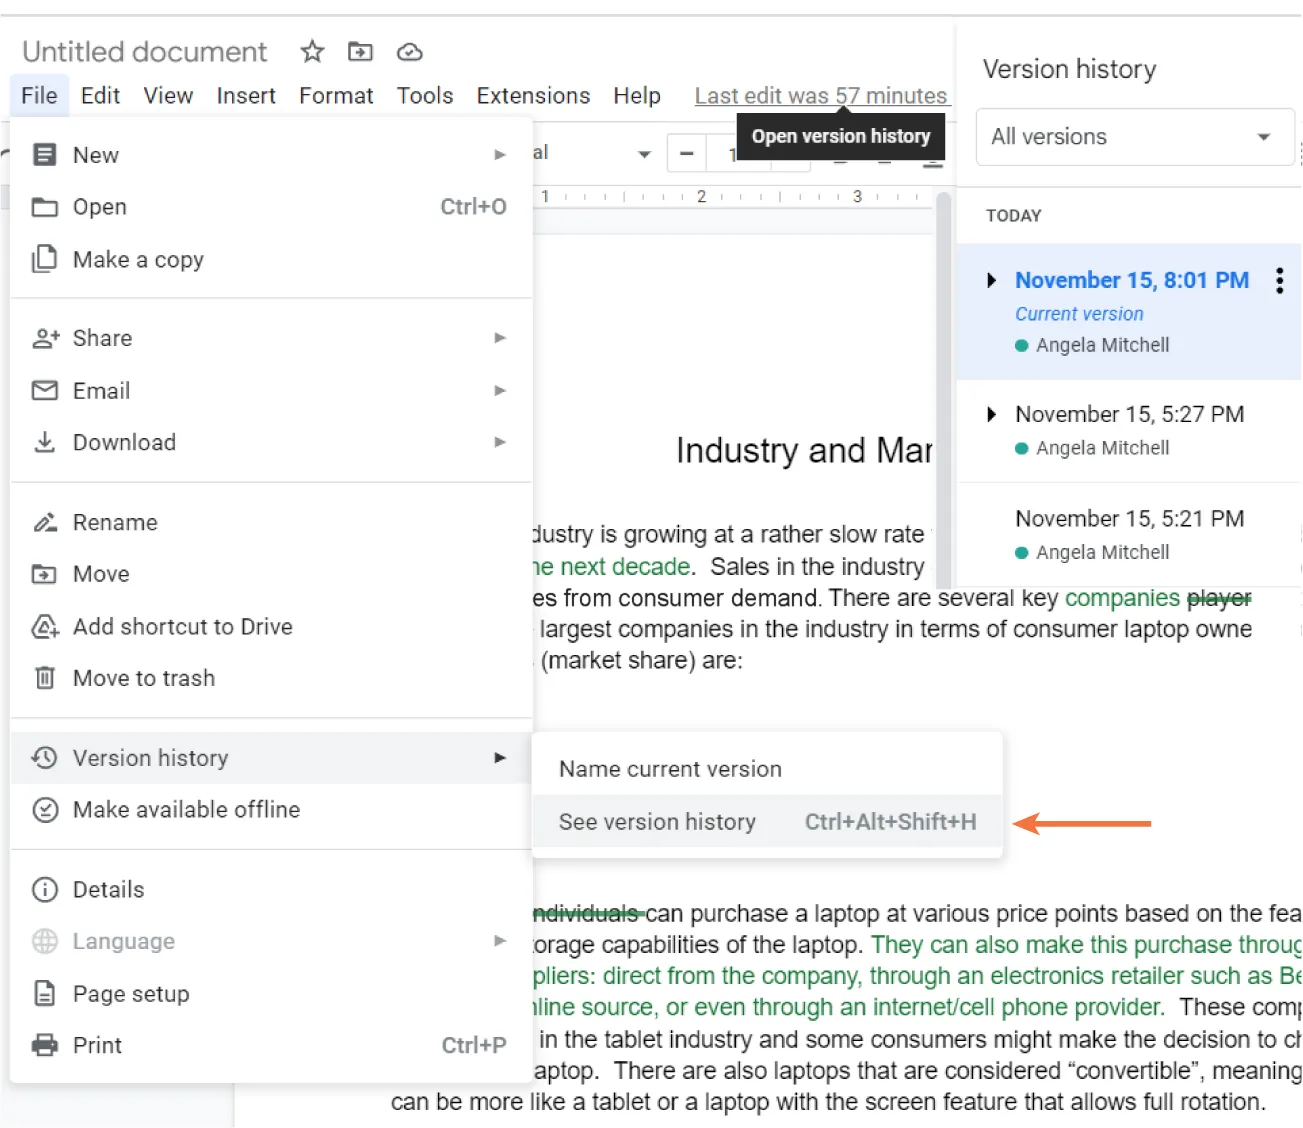The height and width of the screenshot is (1128, 1303).
Task: Open Print from the File menu
Action: pos(97,1044)
